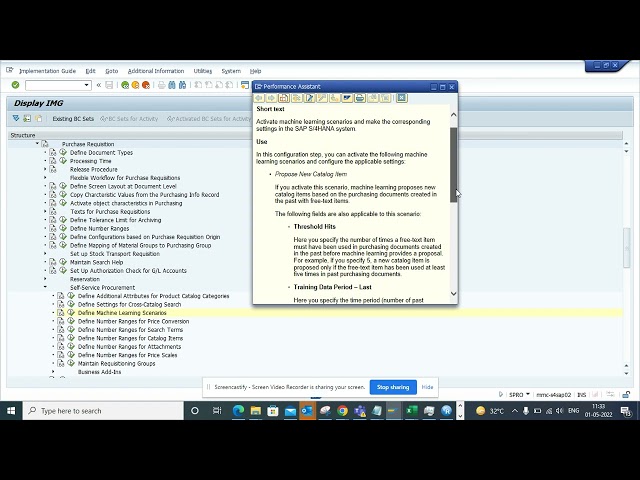Click the Performance Assistant scroll-down arrow
This screenshot has height=480, width=640.
(x=453, y=293)
